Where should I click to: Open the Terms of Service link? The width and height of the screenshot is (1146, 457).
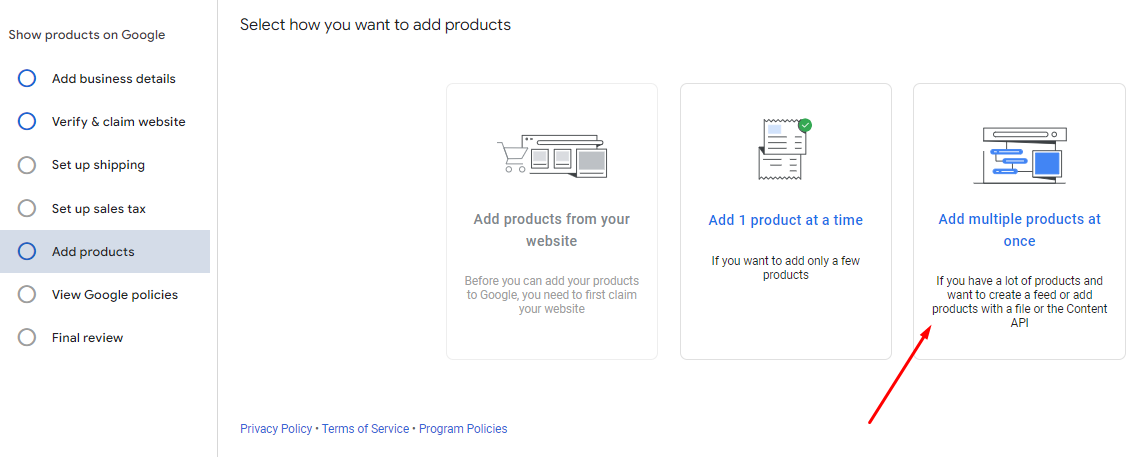coord(365,429)
